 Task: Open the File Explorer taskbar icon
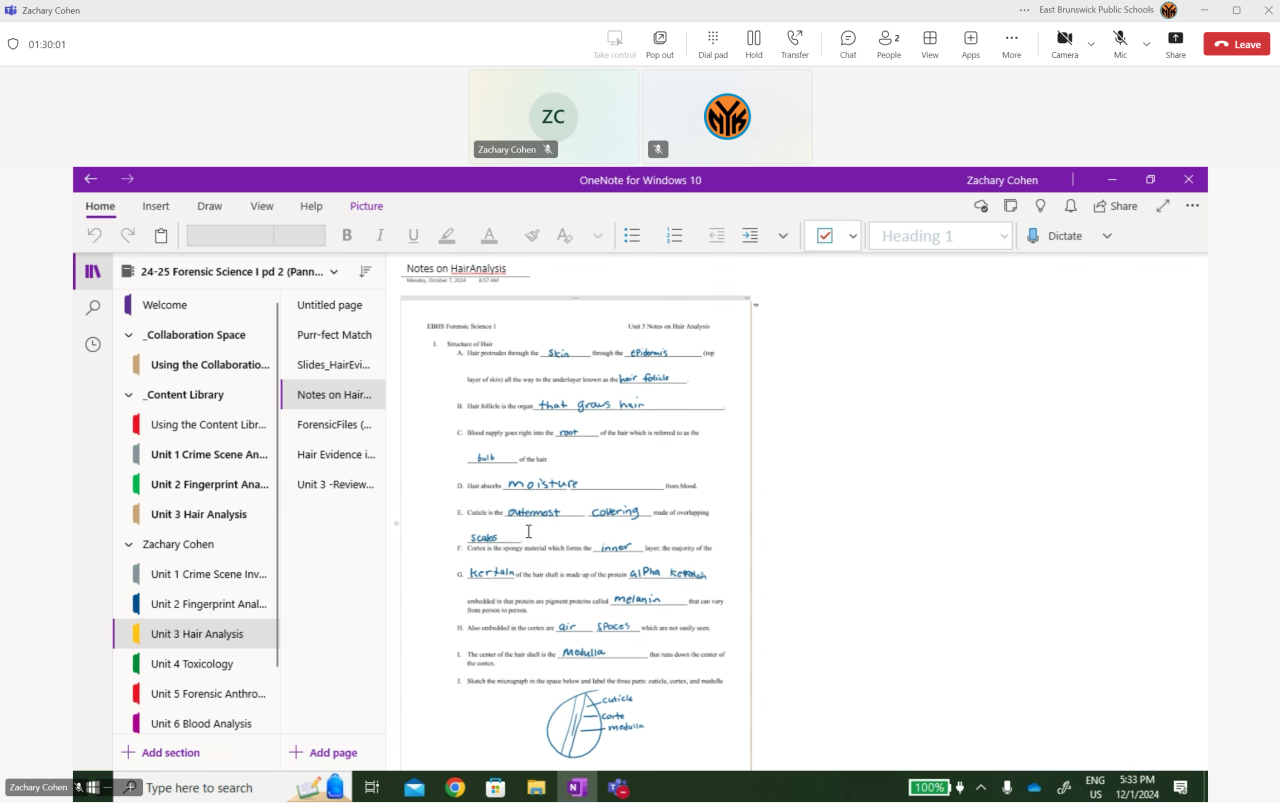[536, 788]
